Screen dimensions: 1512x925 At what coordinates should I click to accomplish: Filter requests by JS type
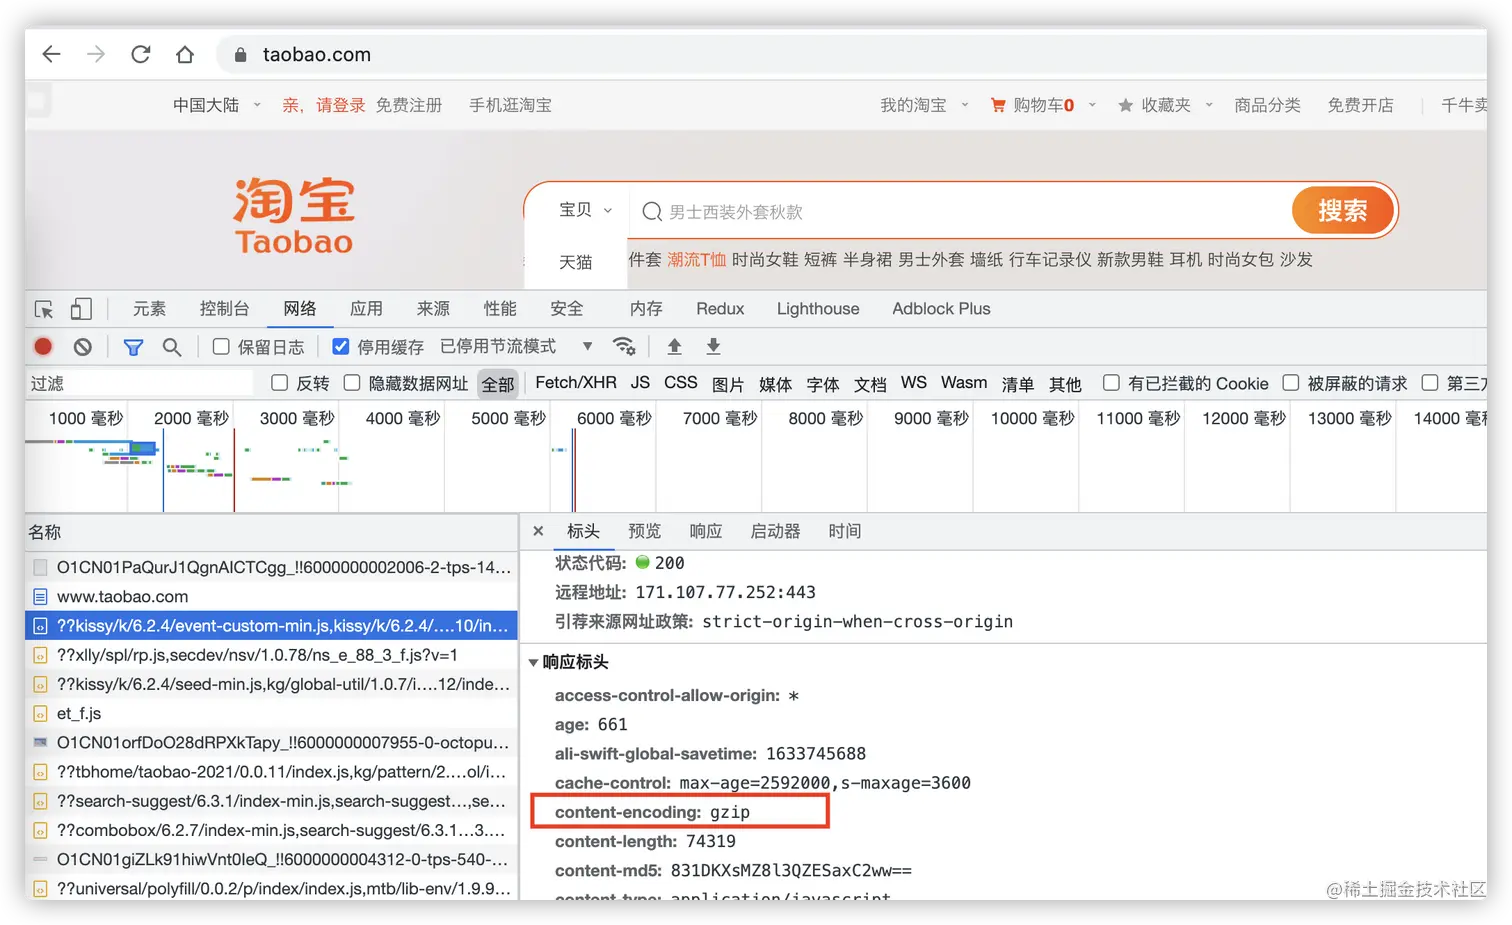(x=640, y=383)
